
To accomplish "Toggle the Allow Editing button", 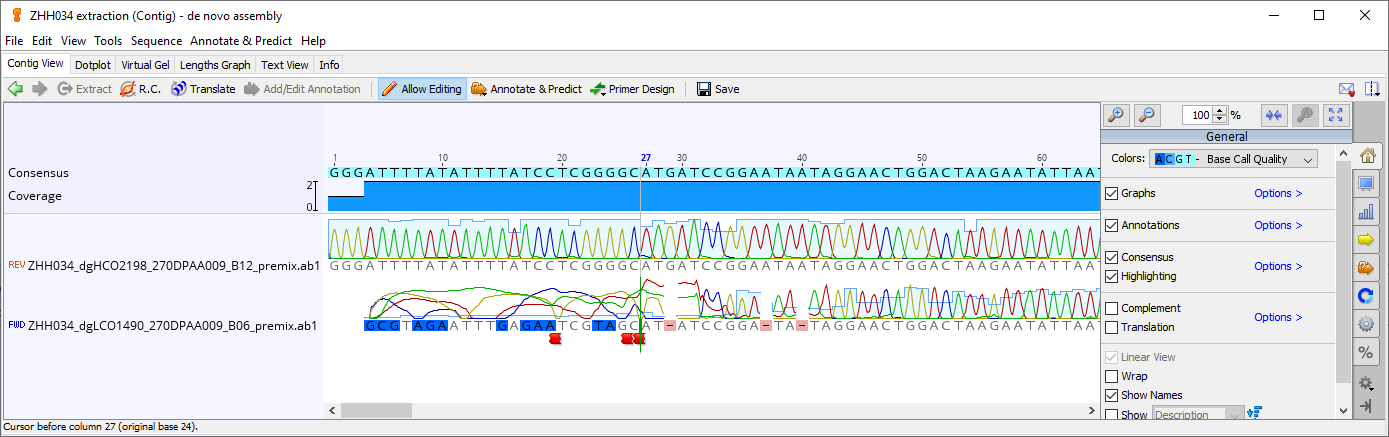I will coord(421,89).
